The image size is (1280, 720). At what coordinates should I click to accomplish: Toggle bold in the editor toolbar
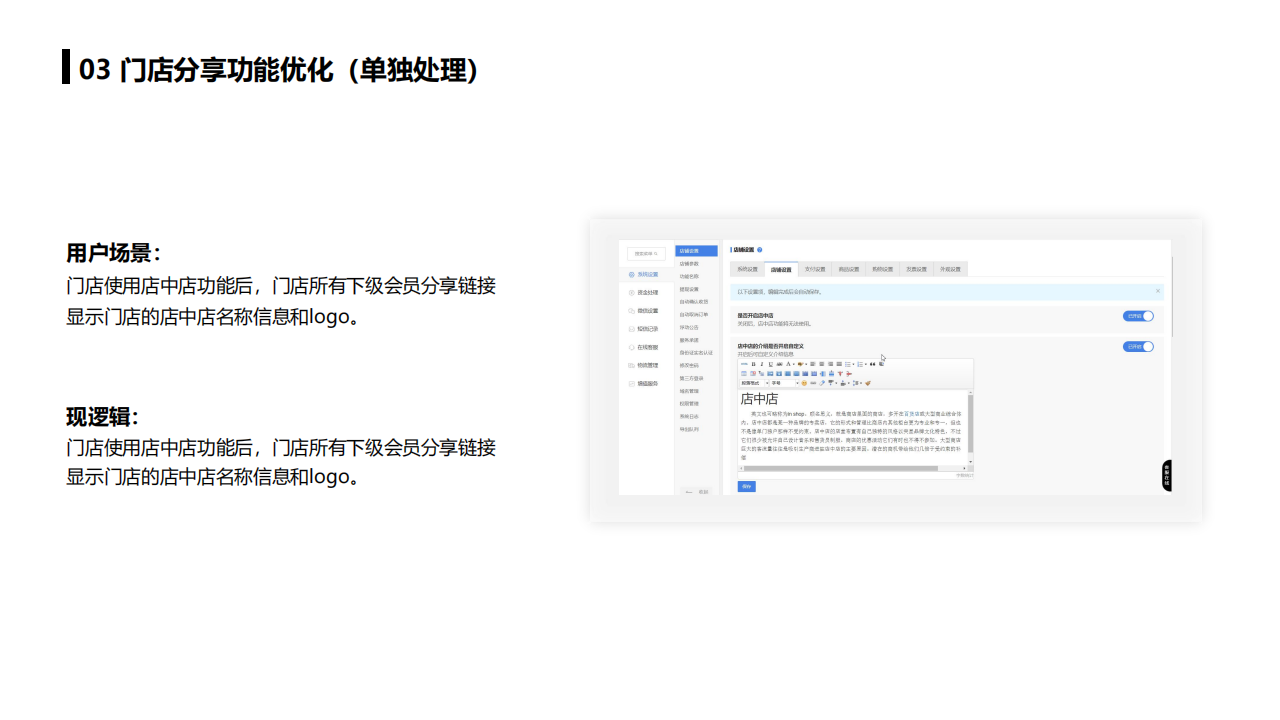753,364
